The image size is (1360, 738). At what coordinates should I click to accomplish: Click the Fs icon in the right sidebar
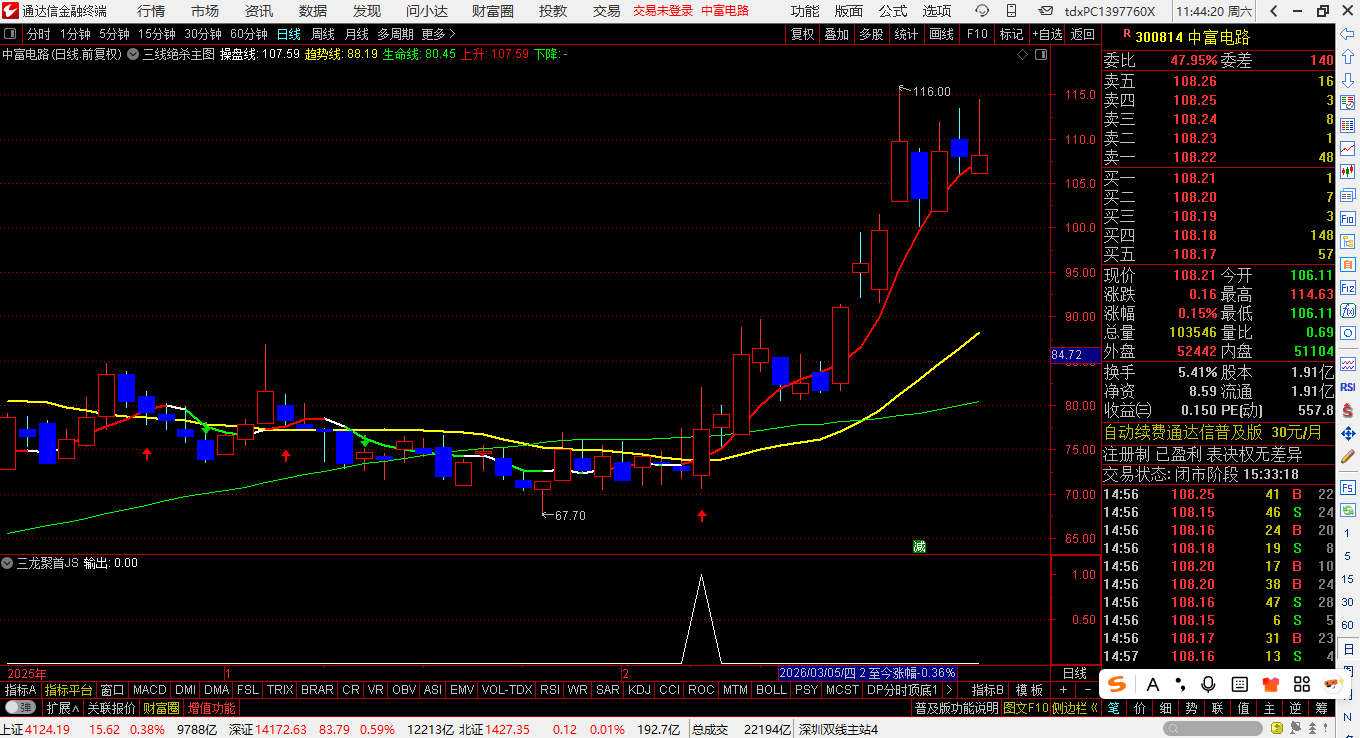click(1349, 487)
